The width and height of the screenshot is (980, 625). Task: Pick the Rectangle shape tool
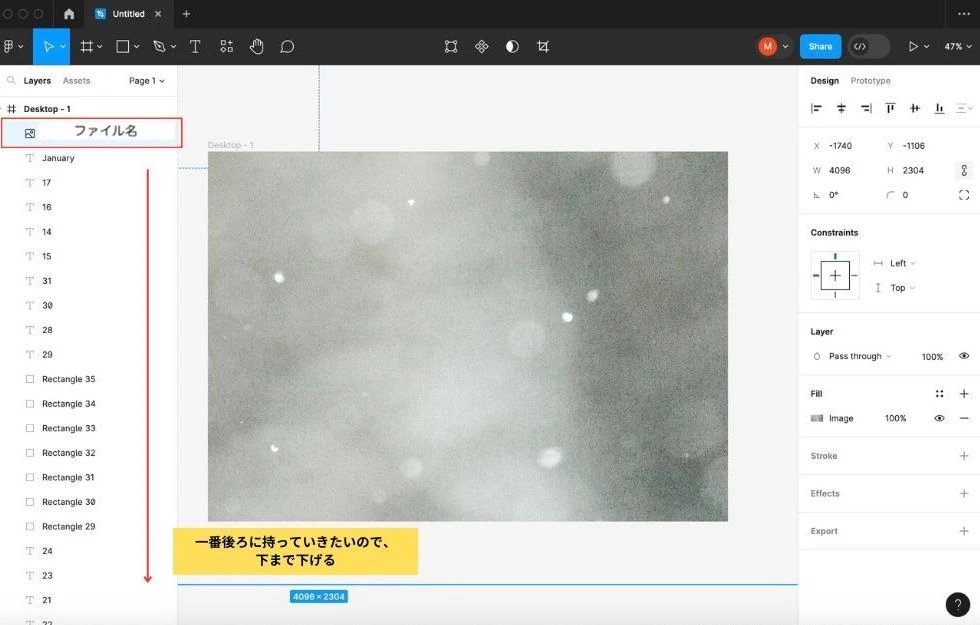click(122, 46)
